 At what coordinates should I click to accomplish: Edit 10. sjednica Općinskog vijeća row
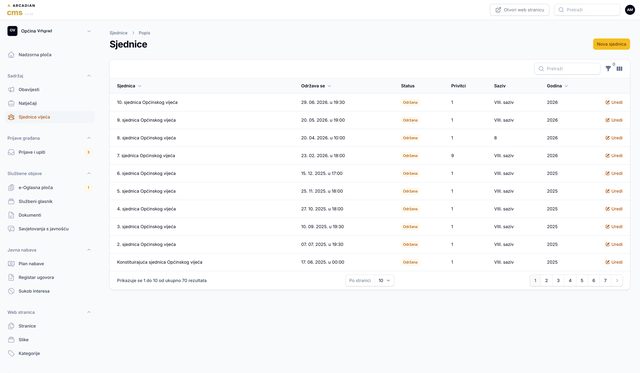(614, 102)
